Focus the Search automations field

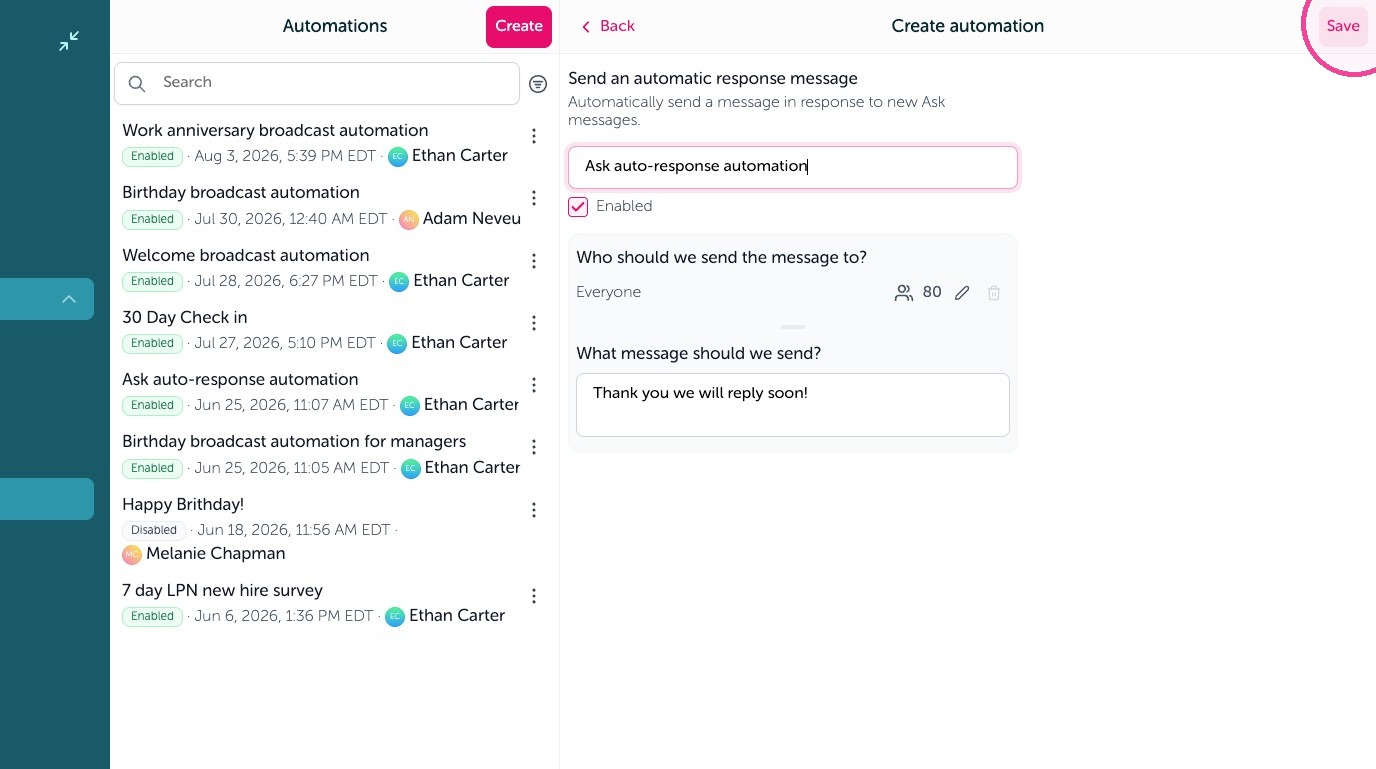point(317,84)
